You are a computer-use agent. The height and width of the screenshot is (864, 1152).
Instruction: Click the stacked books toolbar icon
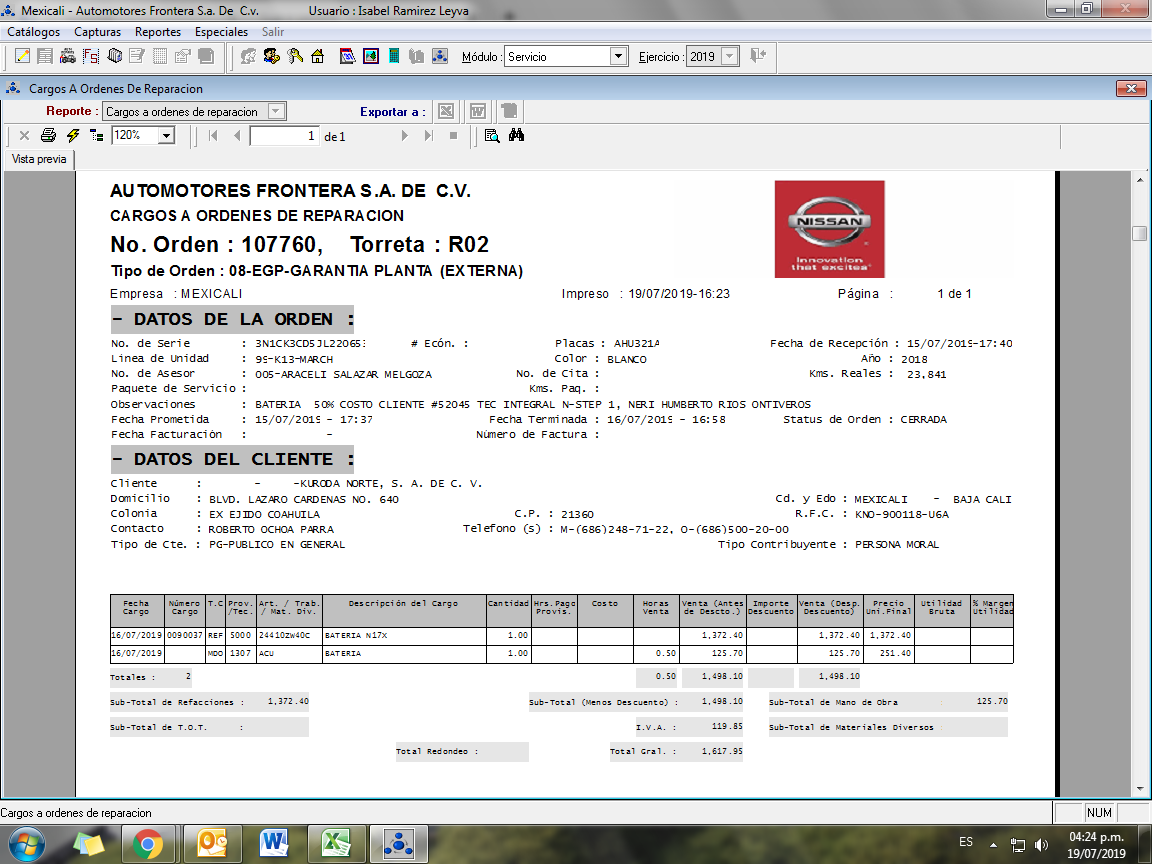tap(114, 57)
